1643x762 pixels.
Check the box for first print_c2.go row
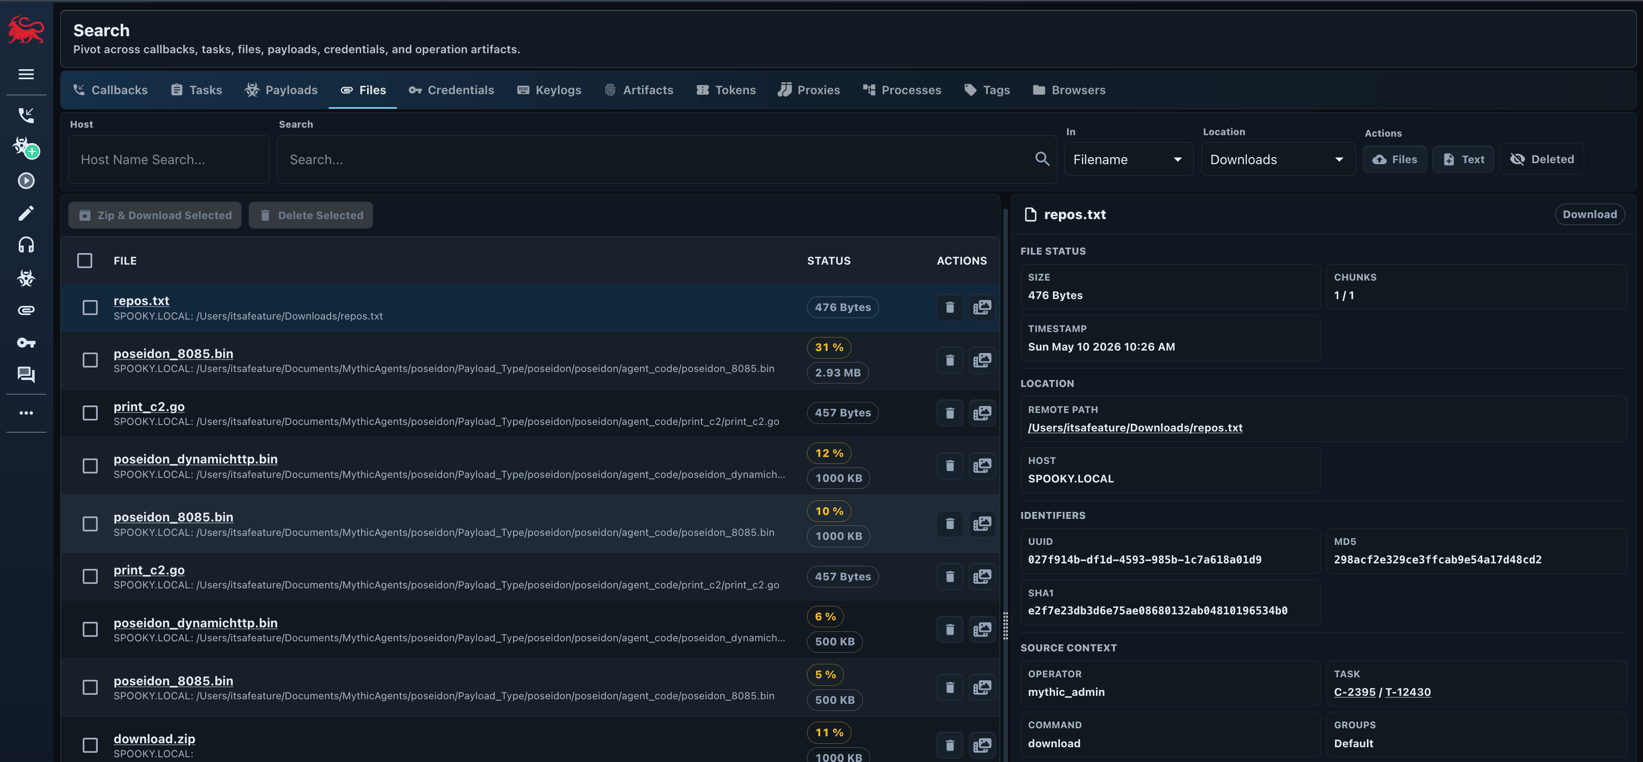[90, 413]
